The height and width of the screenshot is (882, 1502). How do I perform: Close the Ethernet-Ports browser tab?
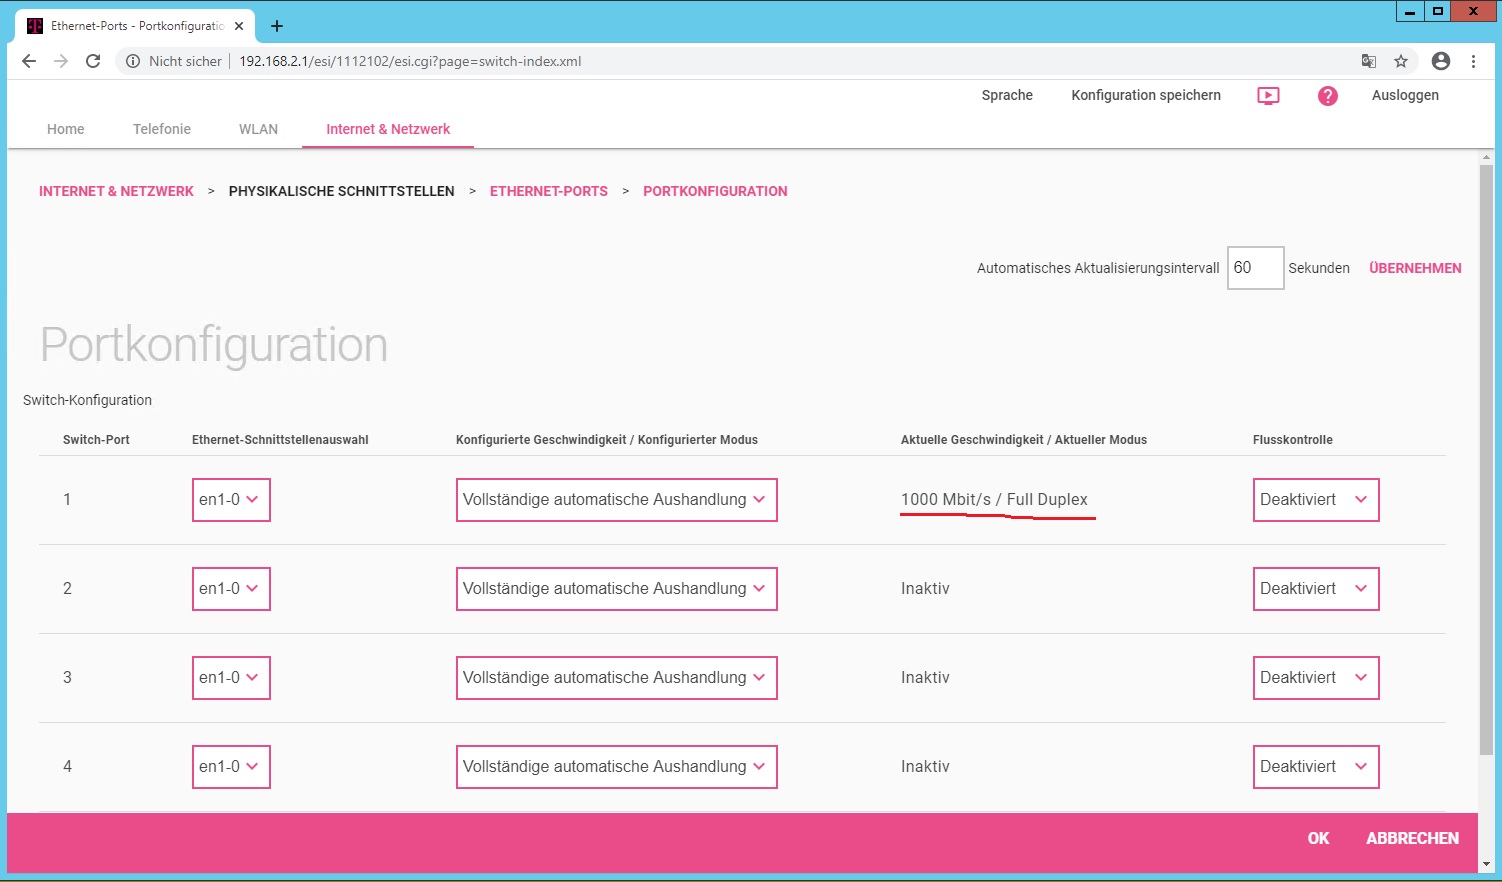click(239, 26)
